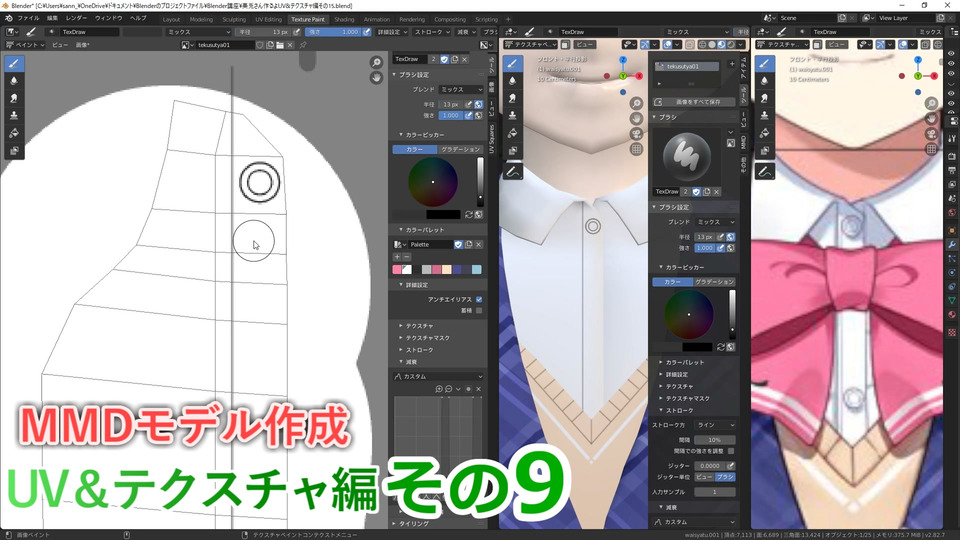The height and width of the screenshot is (540, 960).
Task: Open 画像* menu in image editor
Action: pyautogui.click(x=83, y=45)
